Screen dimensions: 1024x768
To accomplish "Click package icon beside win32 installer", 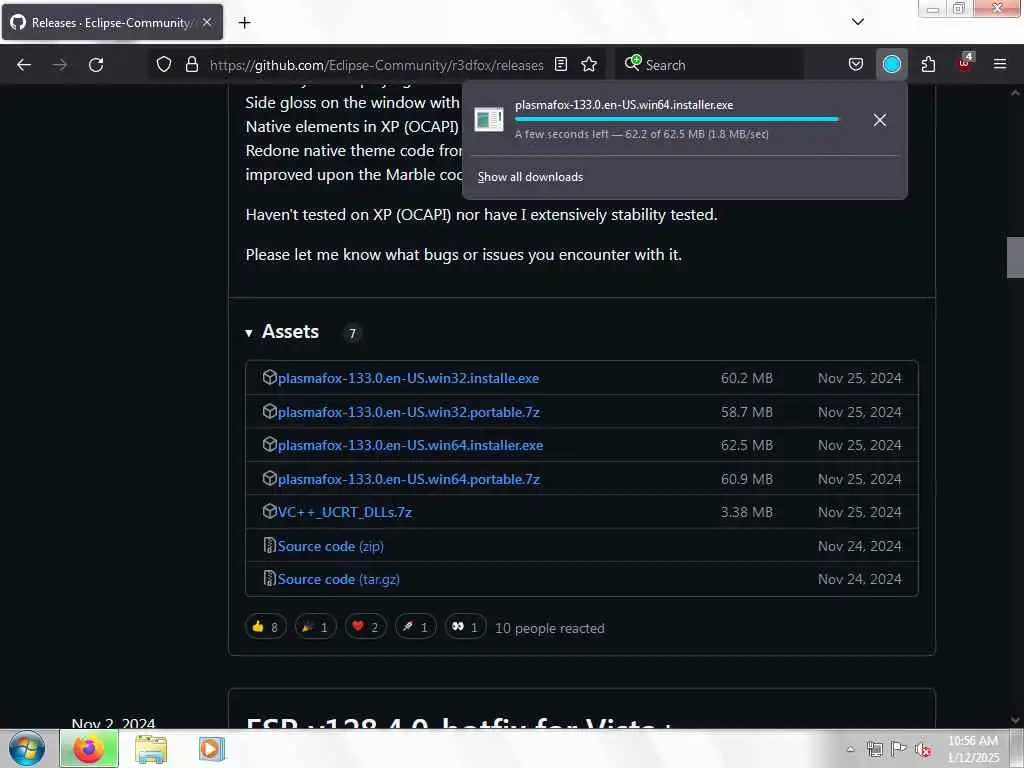I will pyautogui.click(x=270, y=377).
